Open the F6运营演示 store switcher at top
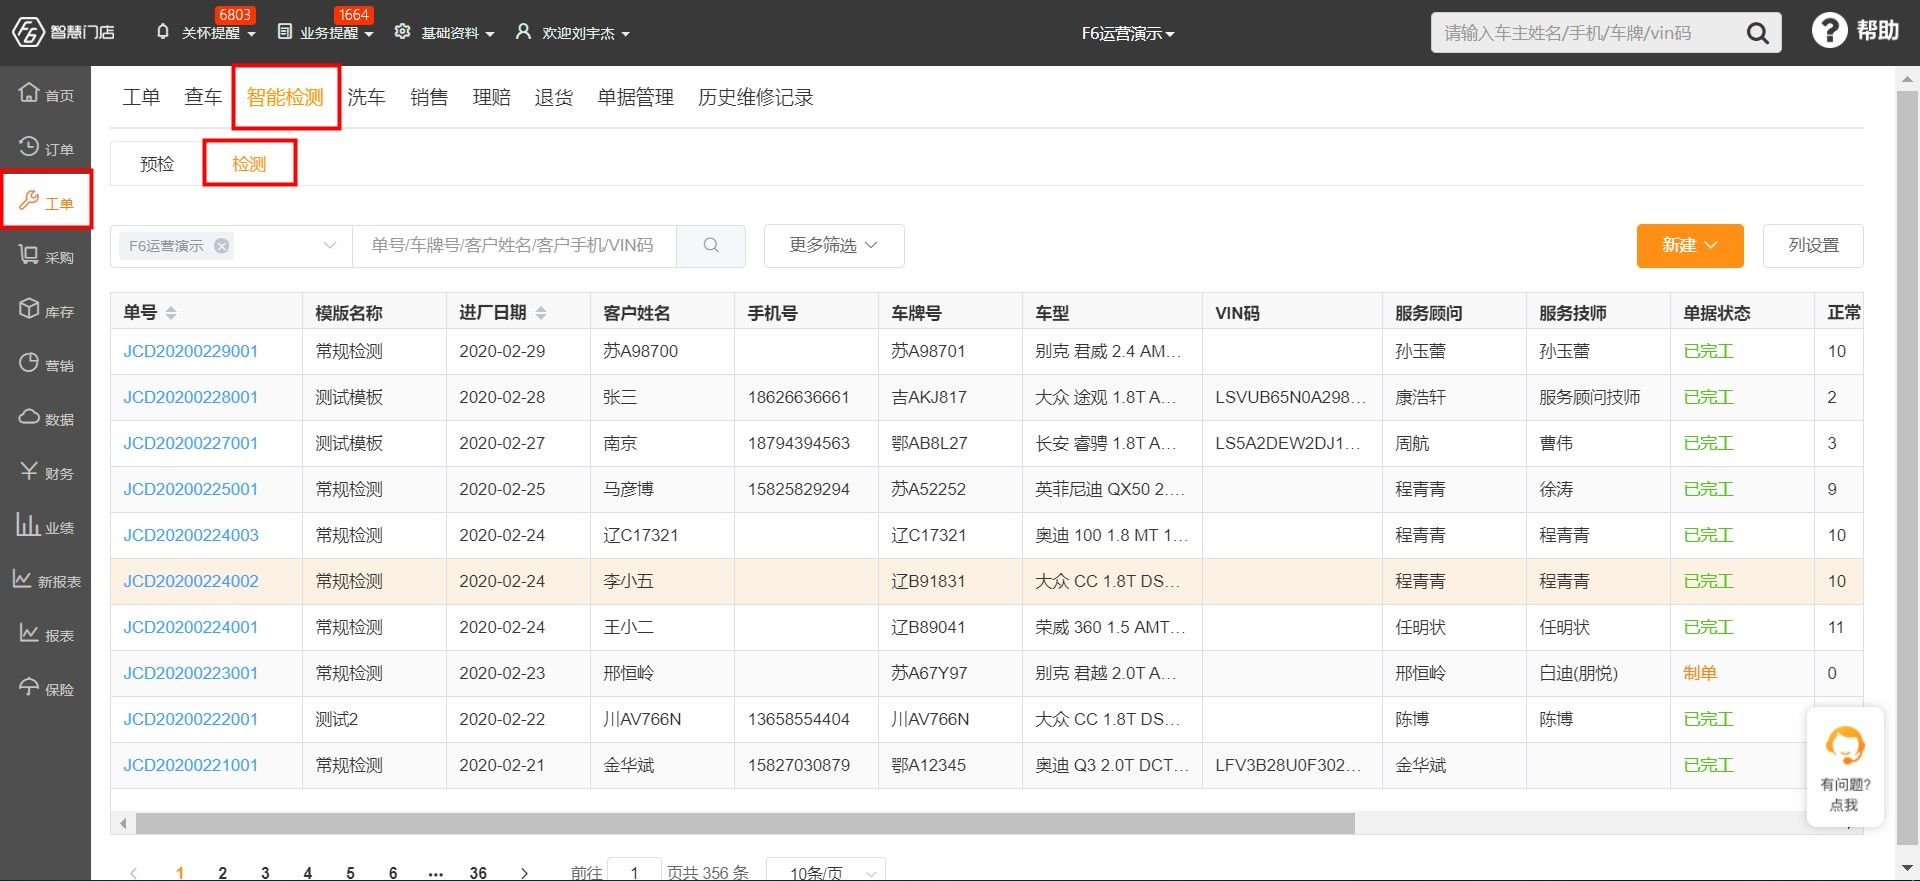This screenshot has height=881, width=1920. tap(1128, 33)
